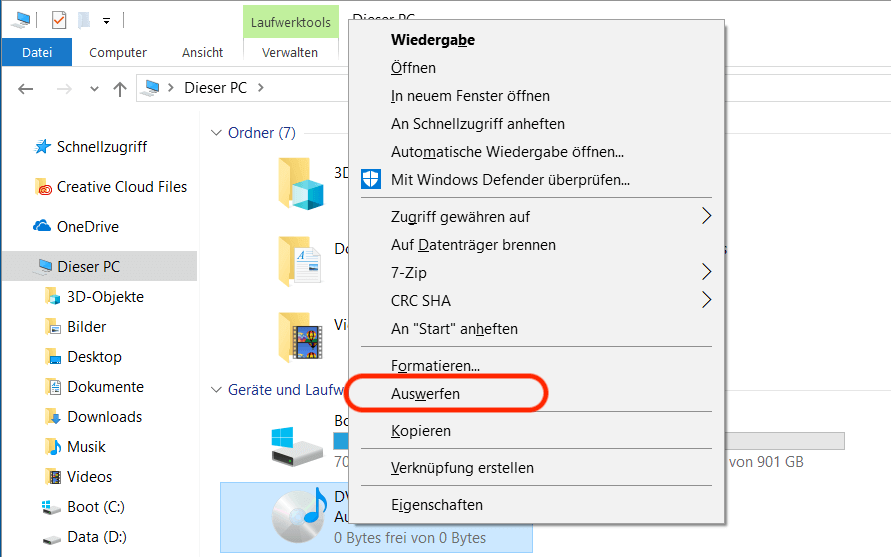
Task: Collapse the Geräte und Laufwerke group
Action: [x=216, y=390]
